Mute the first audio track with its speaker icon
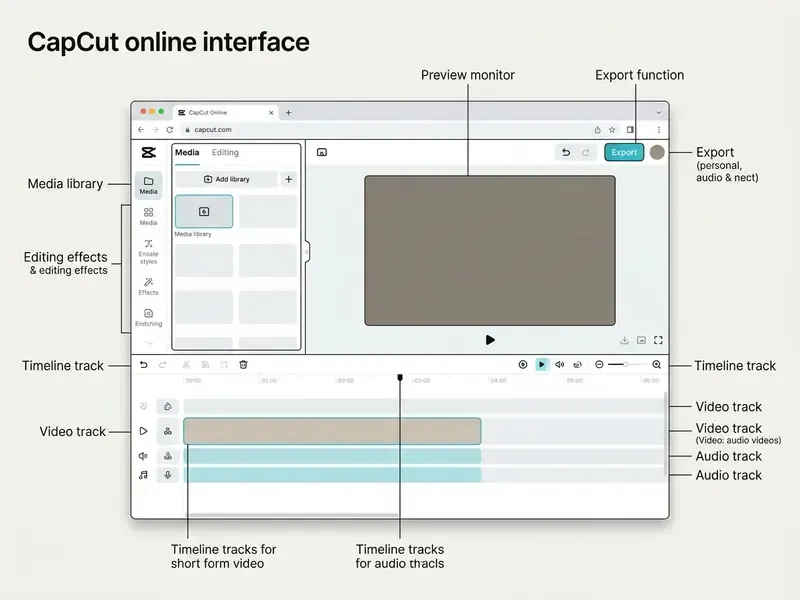 pos(143,456)
